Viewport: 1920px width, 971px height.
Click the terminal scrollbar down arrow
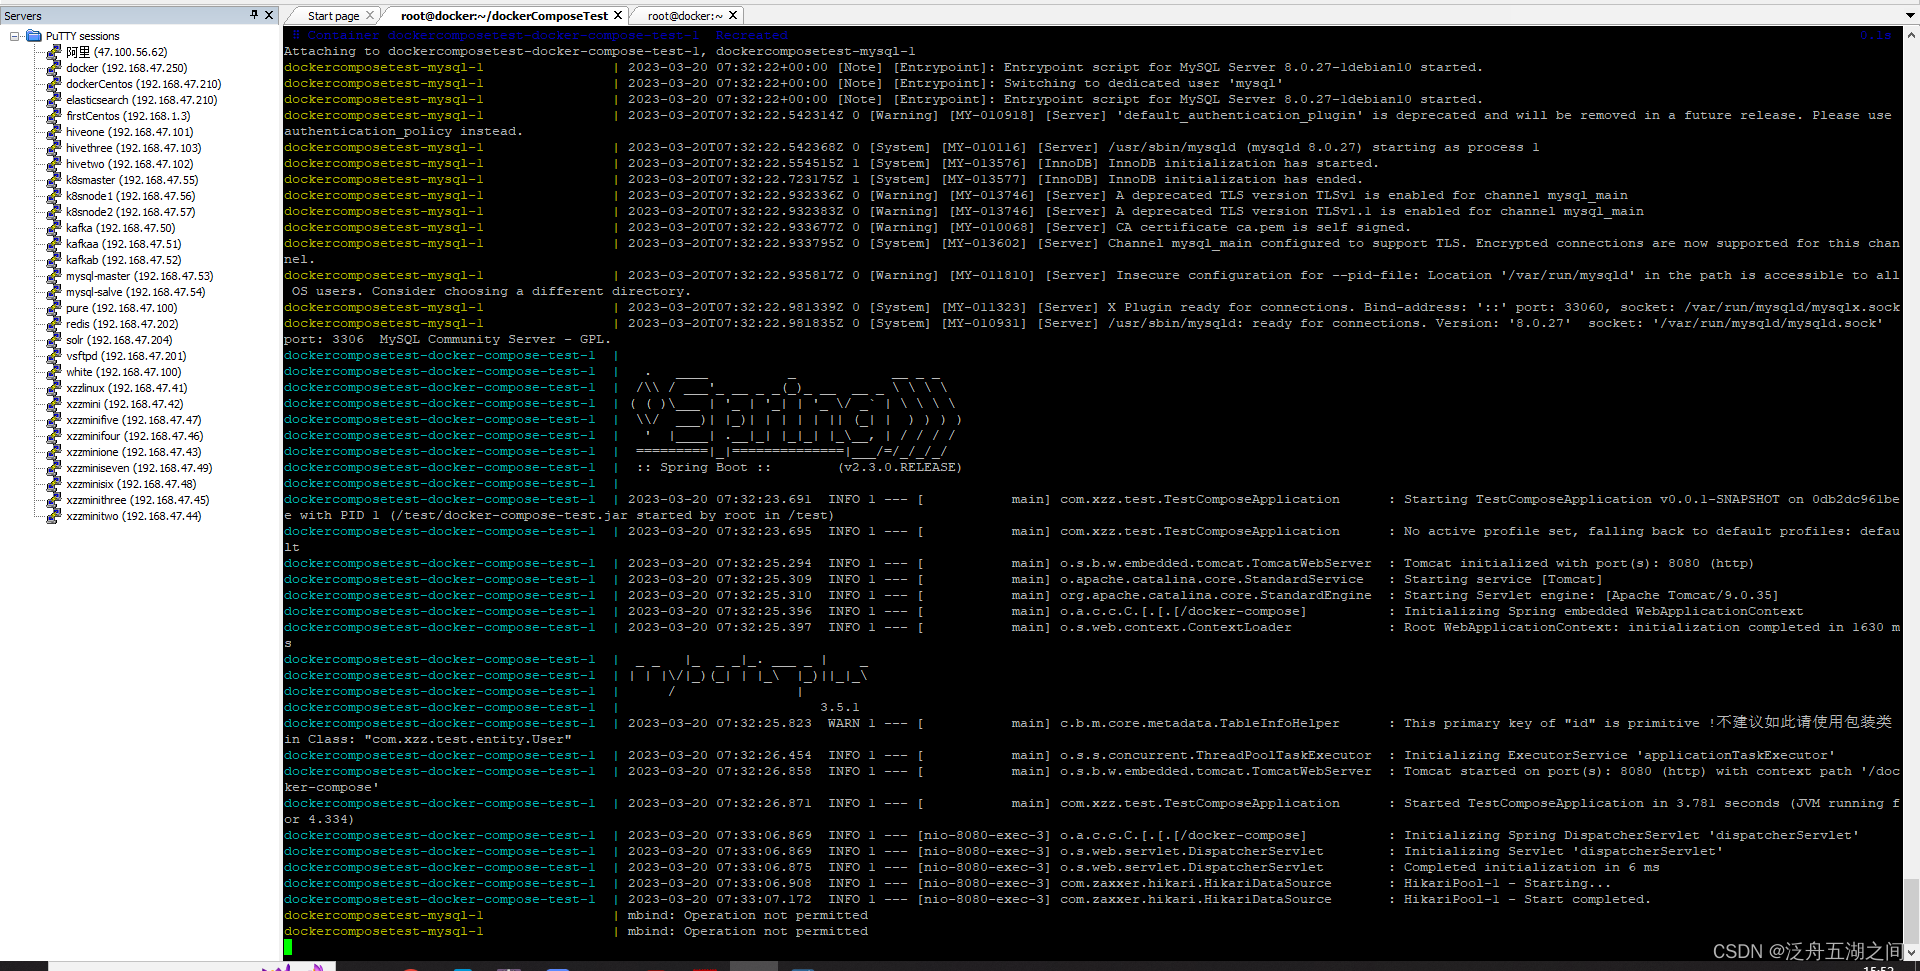(1911, 953)
